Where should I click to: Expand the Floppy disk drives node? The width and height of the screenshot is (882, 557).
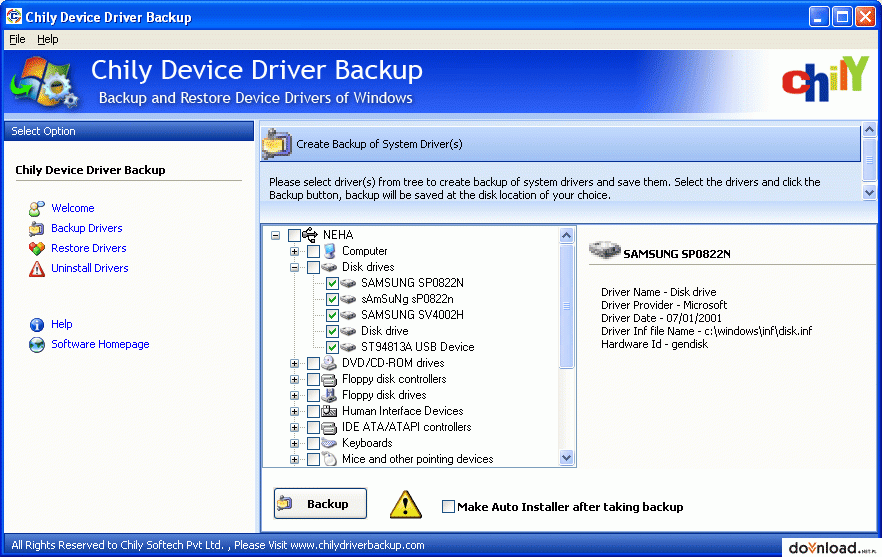coord(294,396)
